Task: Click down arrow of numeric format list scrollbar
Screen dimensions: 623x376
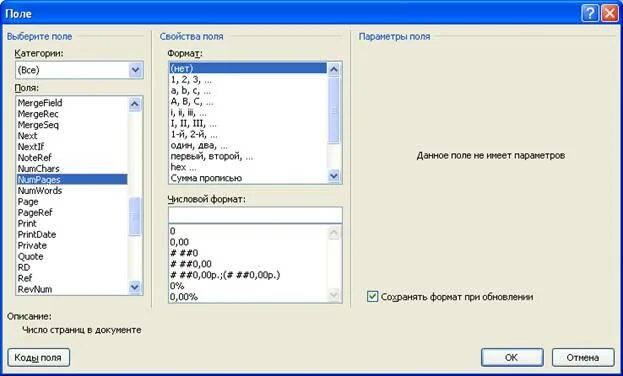Action: pos(334,295)
